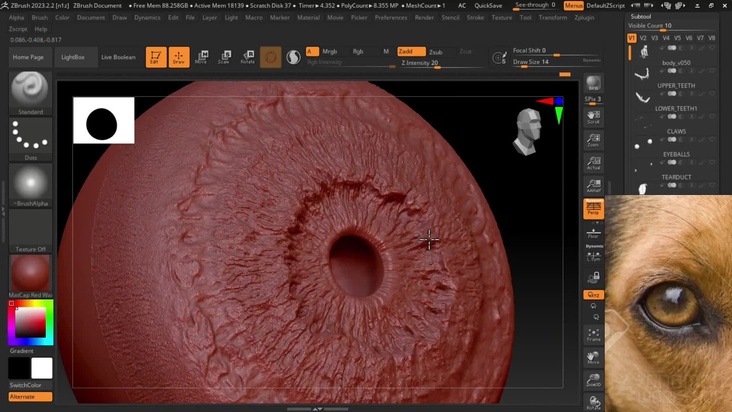Open the Zplugin menu

[x=584, y=17]
